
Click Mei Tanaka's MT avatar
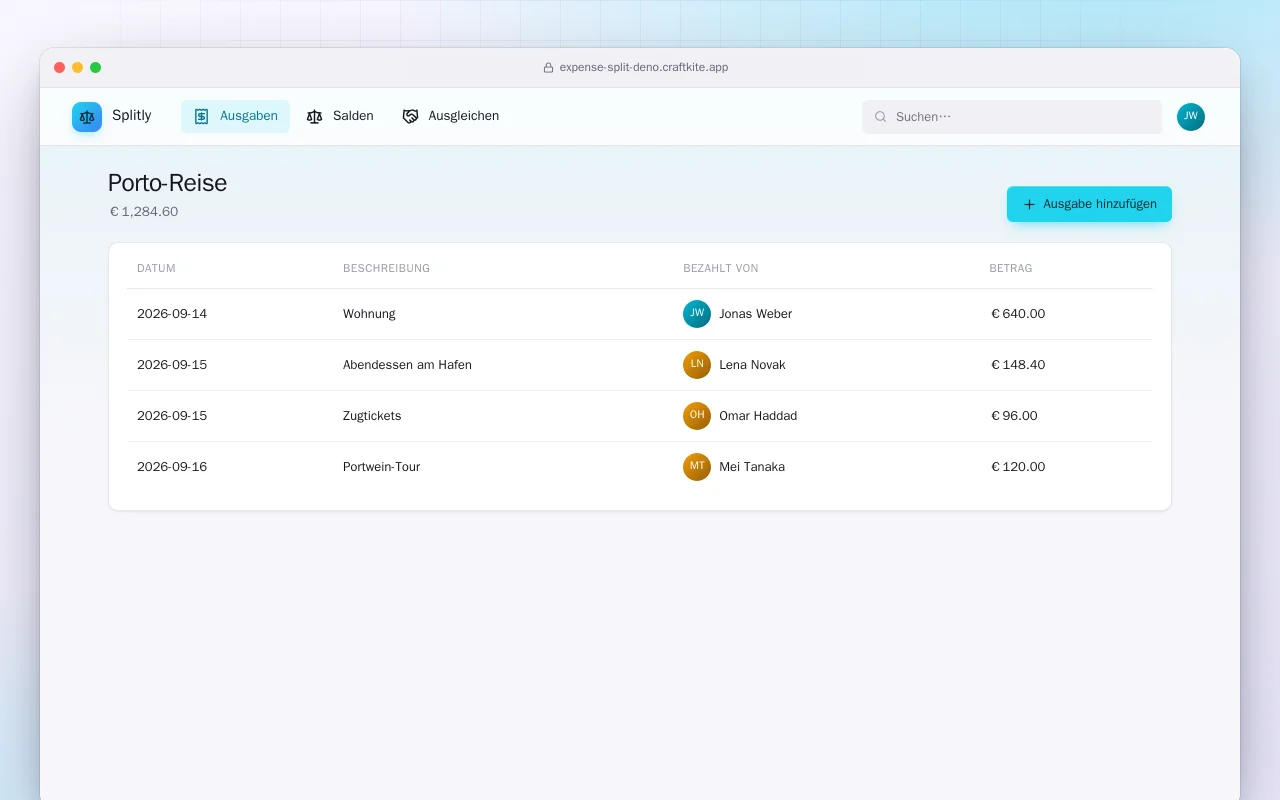click(x=697, y=467)
